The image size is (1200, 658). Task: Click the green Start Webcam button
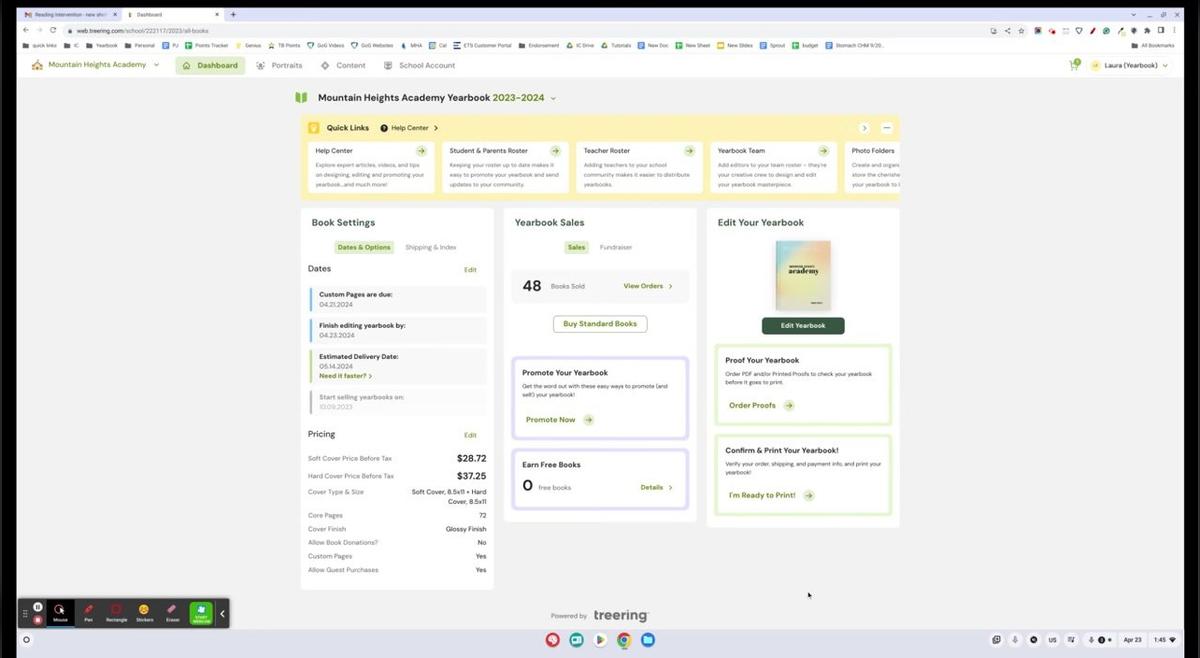[201, 612]
